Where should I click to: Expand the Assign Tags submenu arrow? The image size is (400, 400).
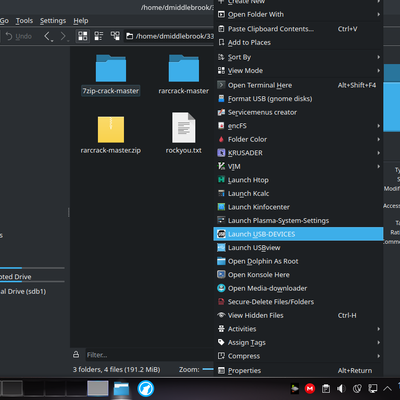(378, 342)
